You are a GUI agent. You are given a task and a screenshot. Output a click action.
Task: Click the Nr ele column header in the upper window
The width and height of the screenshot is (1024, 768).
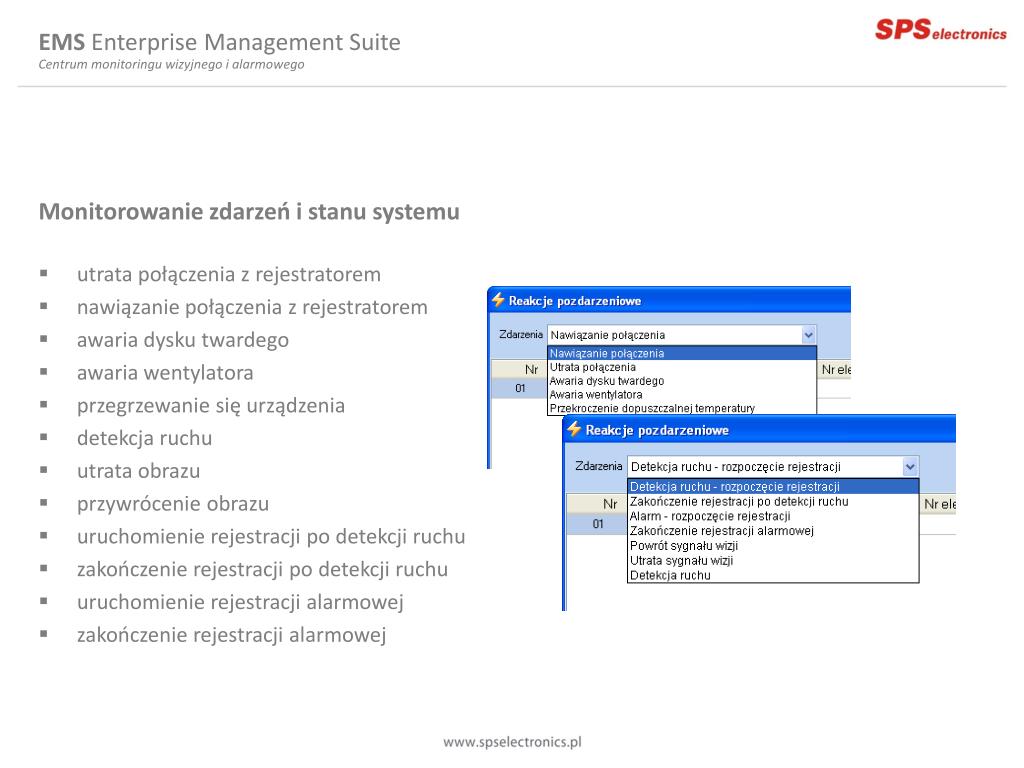(x=835, y=370)
